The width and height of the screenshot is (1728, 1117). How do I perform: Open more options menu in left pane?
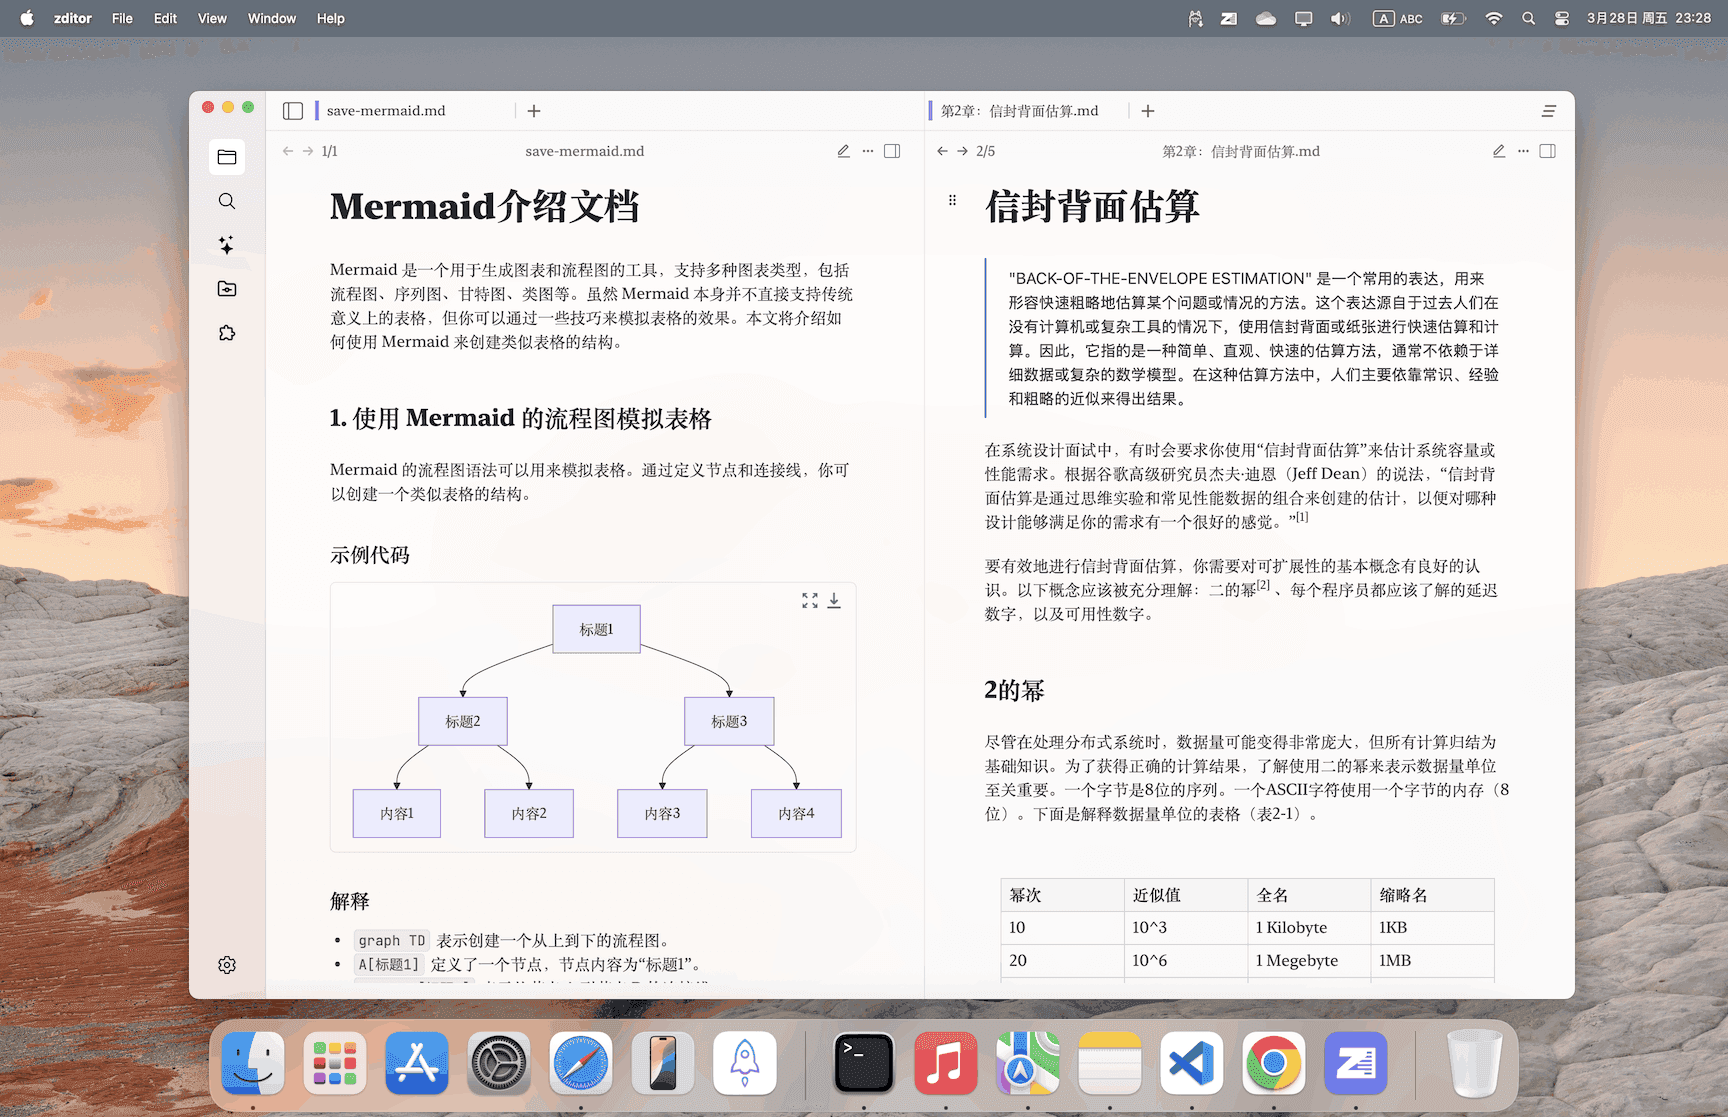click(x=868, y=151)
